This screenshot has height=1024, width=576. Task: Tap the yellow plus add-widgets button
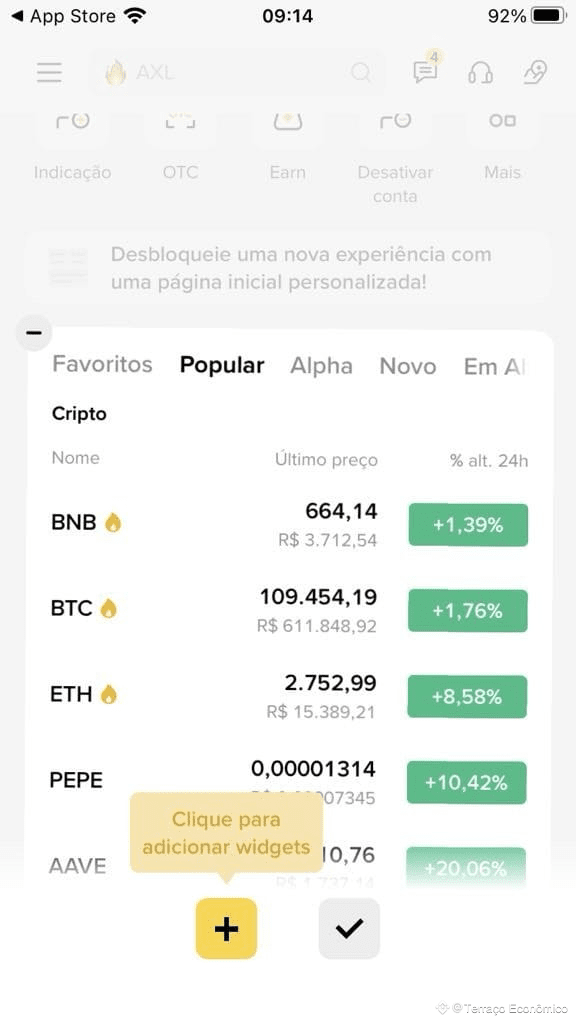coord(226,928)
